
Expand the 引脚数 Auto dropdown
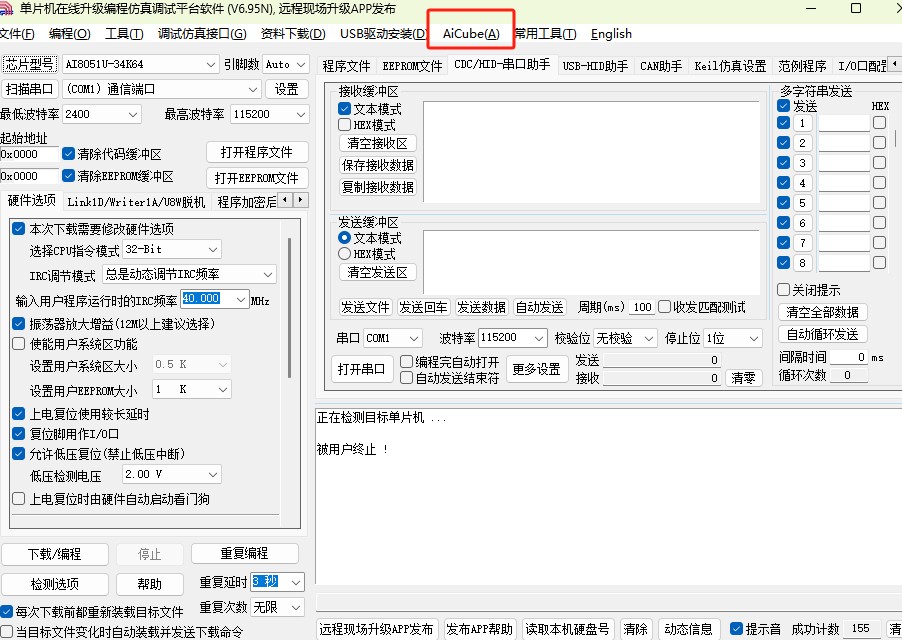coord(286,64)
